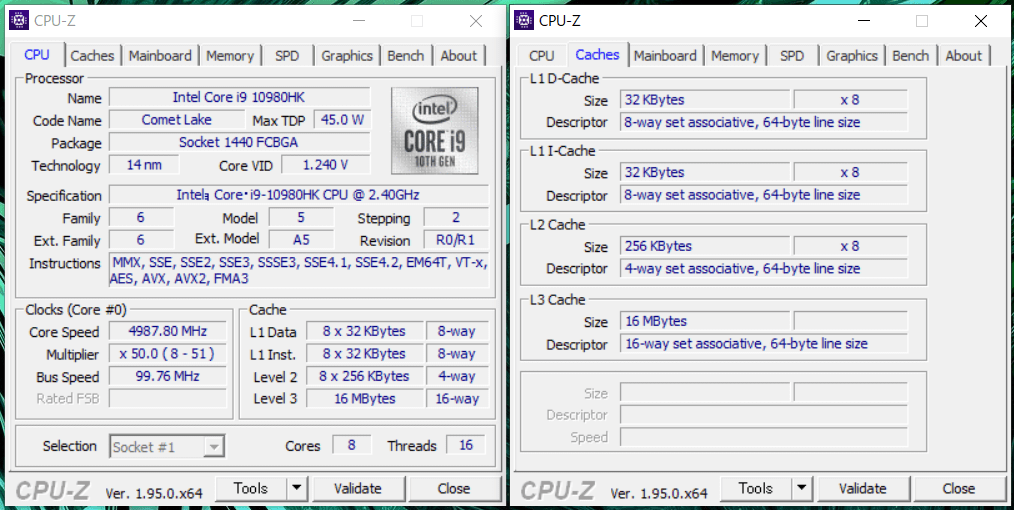Click Threads count value 16
This screenshot has width=1014, height=510.
tap(466, 445)
